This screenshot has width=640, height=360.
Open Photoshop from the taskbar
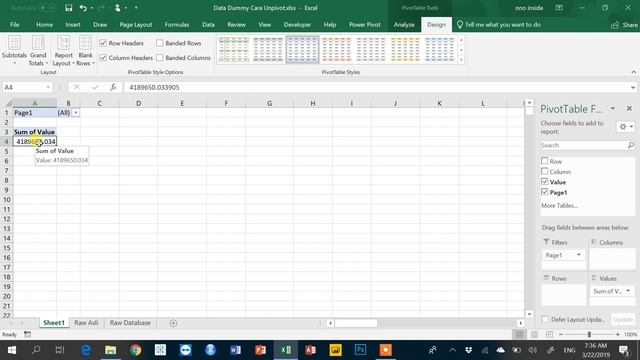(360, 350)
